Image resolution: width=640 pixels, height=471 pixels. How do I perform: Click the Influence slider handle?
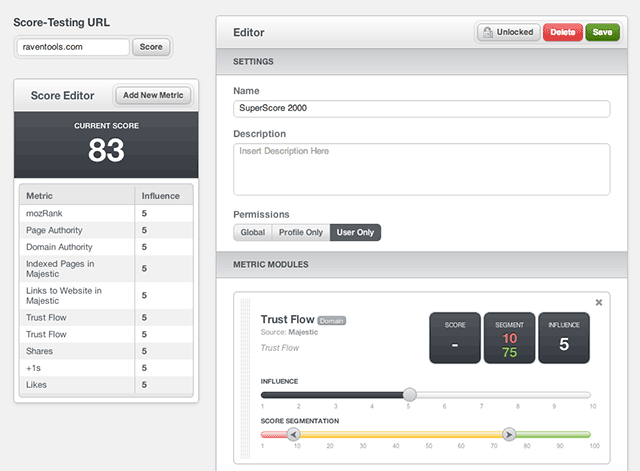pos(409,395)
